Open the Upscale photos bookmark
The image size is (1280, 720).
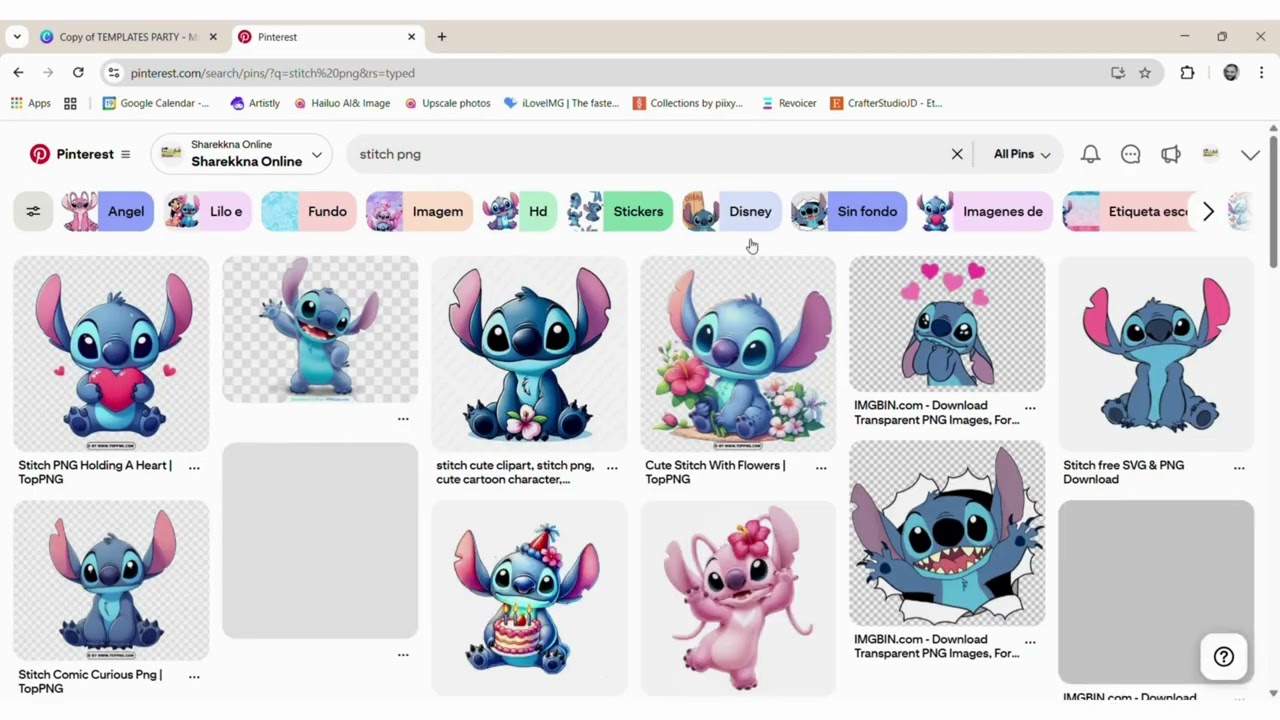tap(448, 103)
